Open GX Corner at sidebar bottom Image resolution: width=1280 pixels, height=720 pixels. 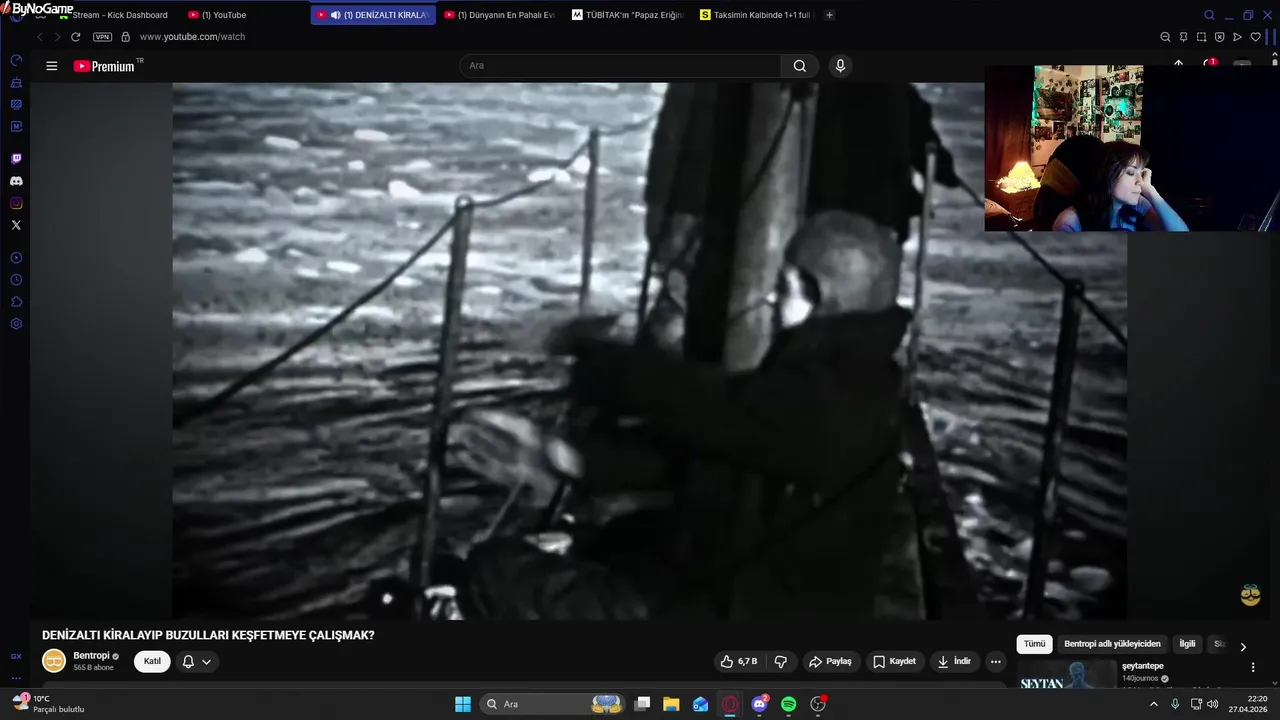tap(16, 656)
